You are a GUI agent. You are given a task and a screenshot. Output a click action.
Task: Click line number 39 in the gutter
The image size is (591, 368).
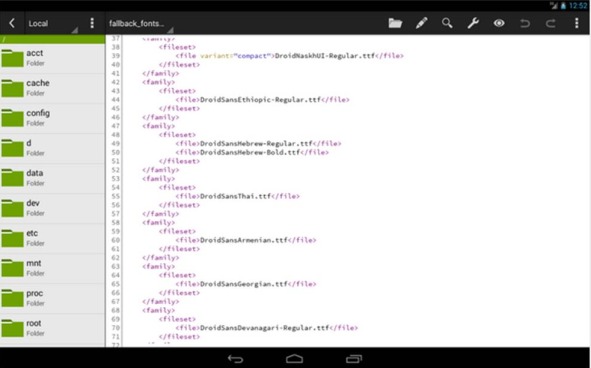point(116,56)
